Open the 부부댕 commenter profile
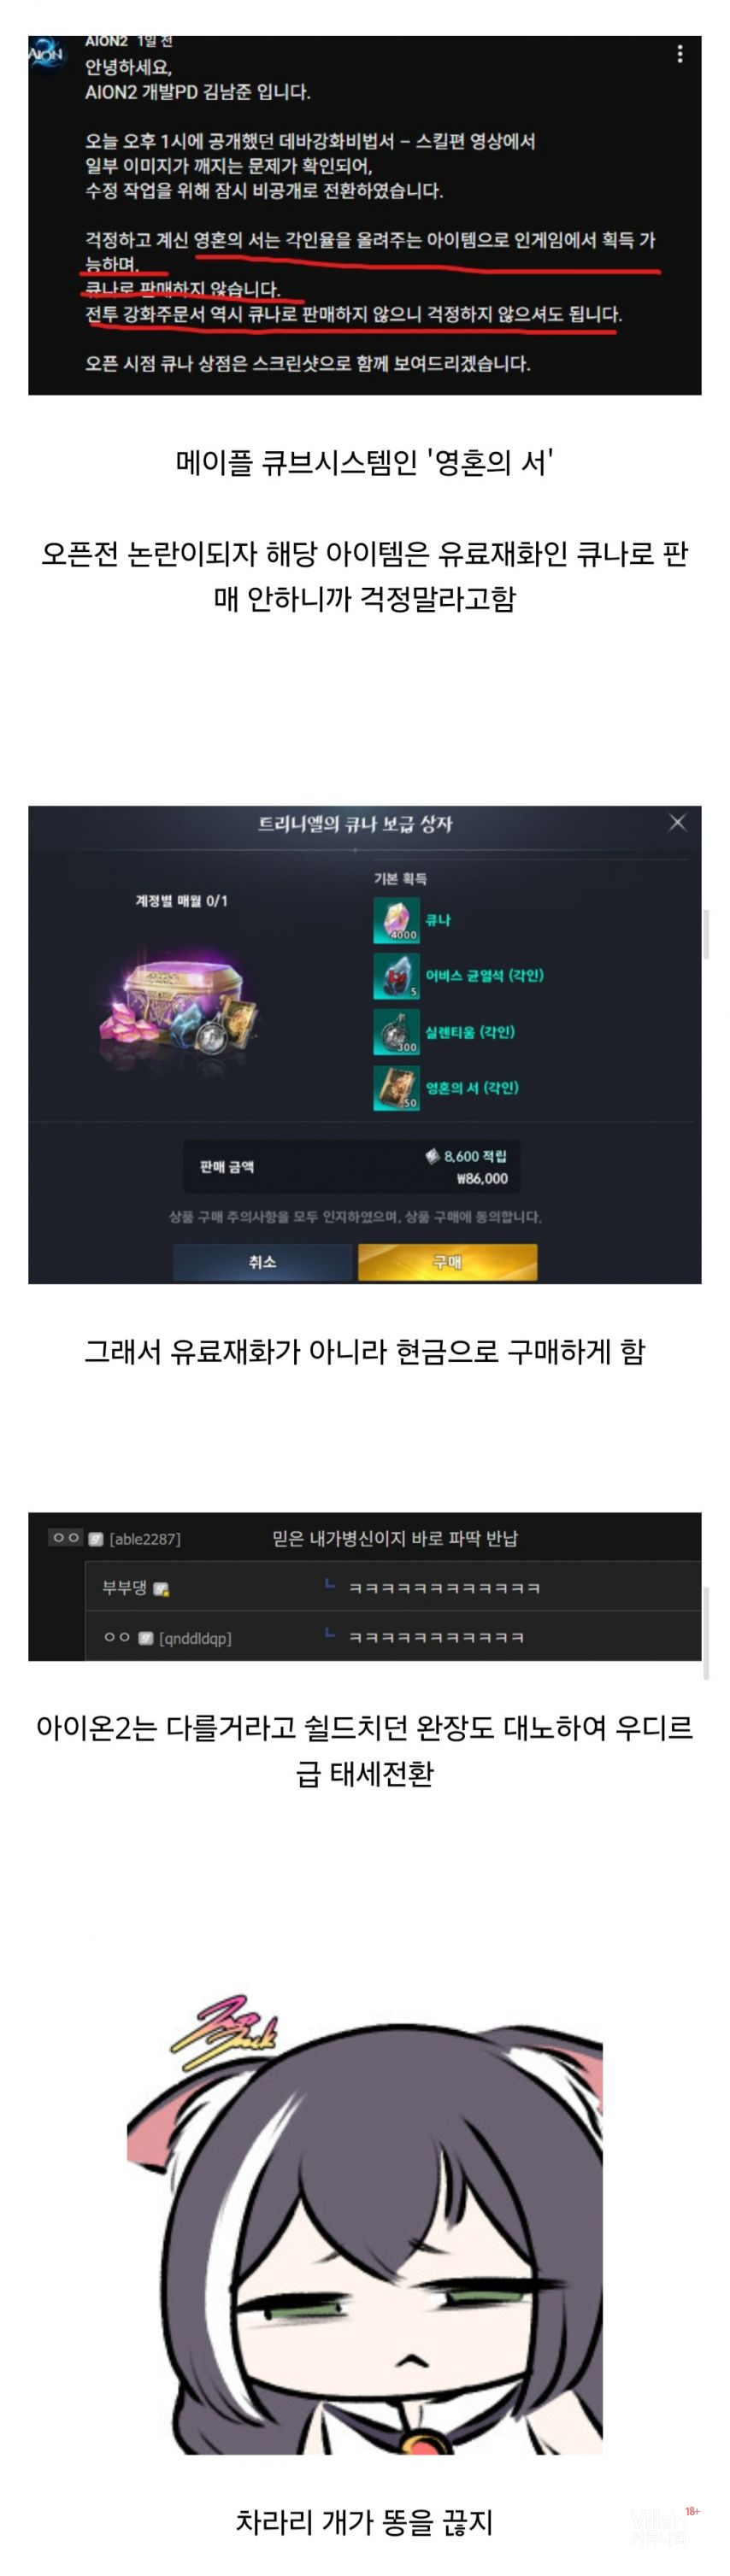Viewport: 730px width, 2576px height. 124,1588
